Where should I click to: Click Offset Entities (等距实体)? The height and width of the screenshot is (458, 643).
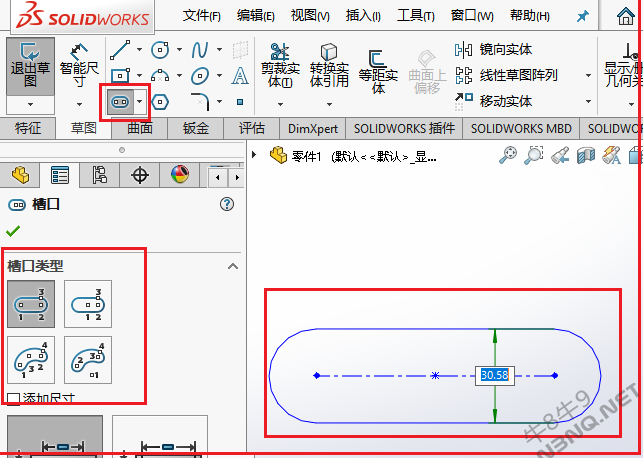[x=378, y=71]
